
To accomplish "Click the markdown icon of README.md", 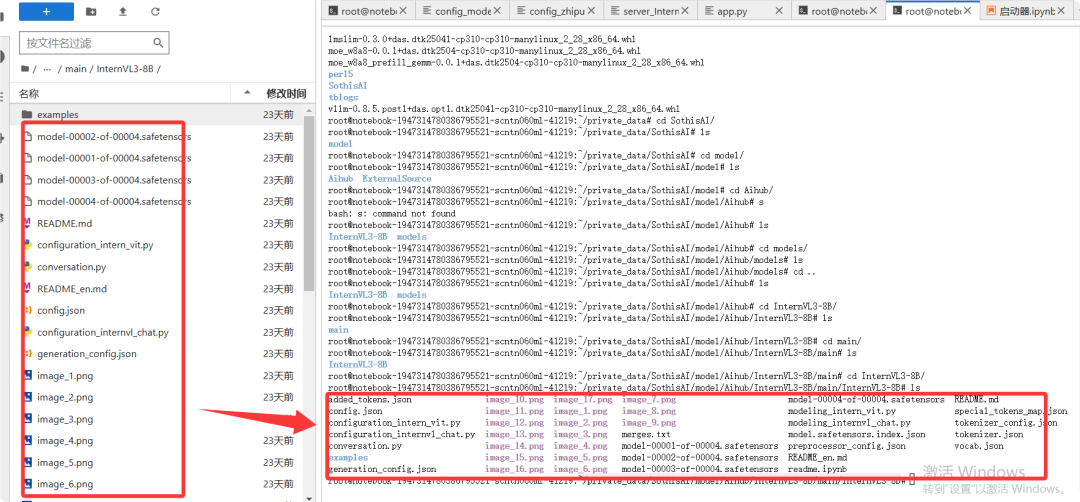I will pyautogui.click(x=28, y=223).
